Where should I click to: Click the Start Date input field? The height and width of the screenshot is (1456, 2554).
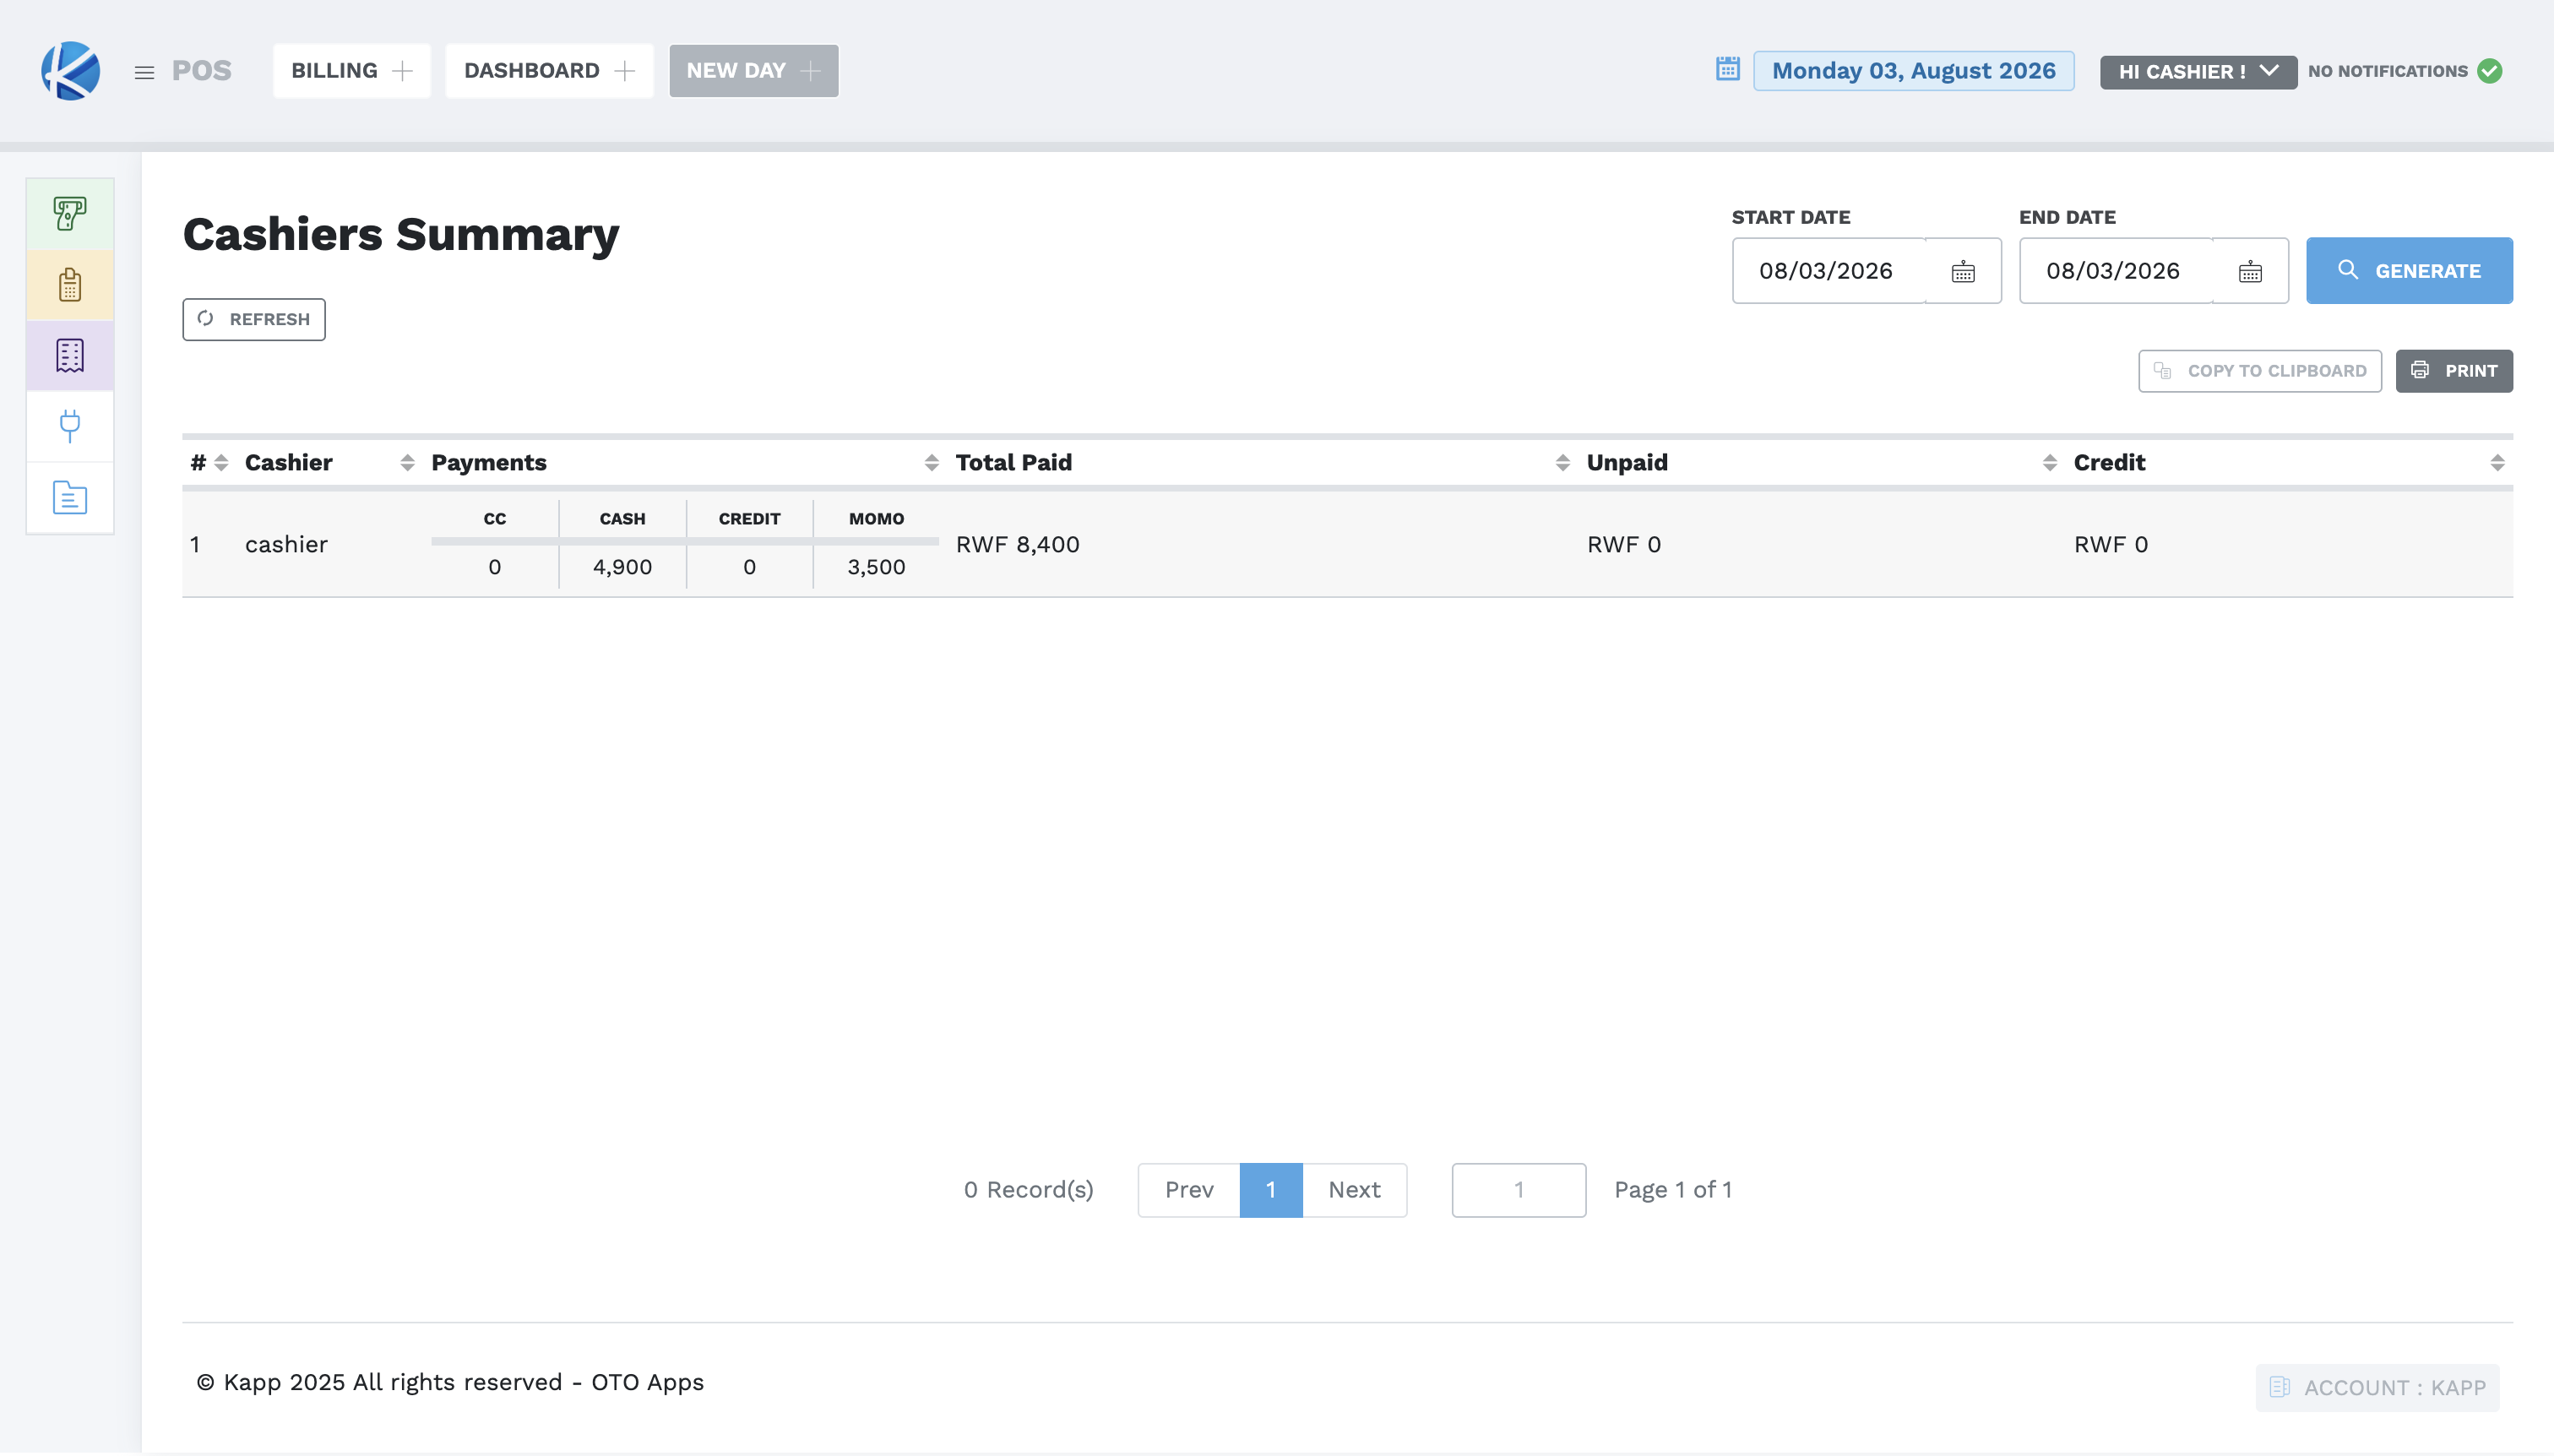click(x=1829, y=271)
